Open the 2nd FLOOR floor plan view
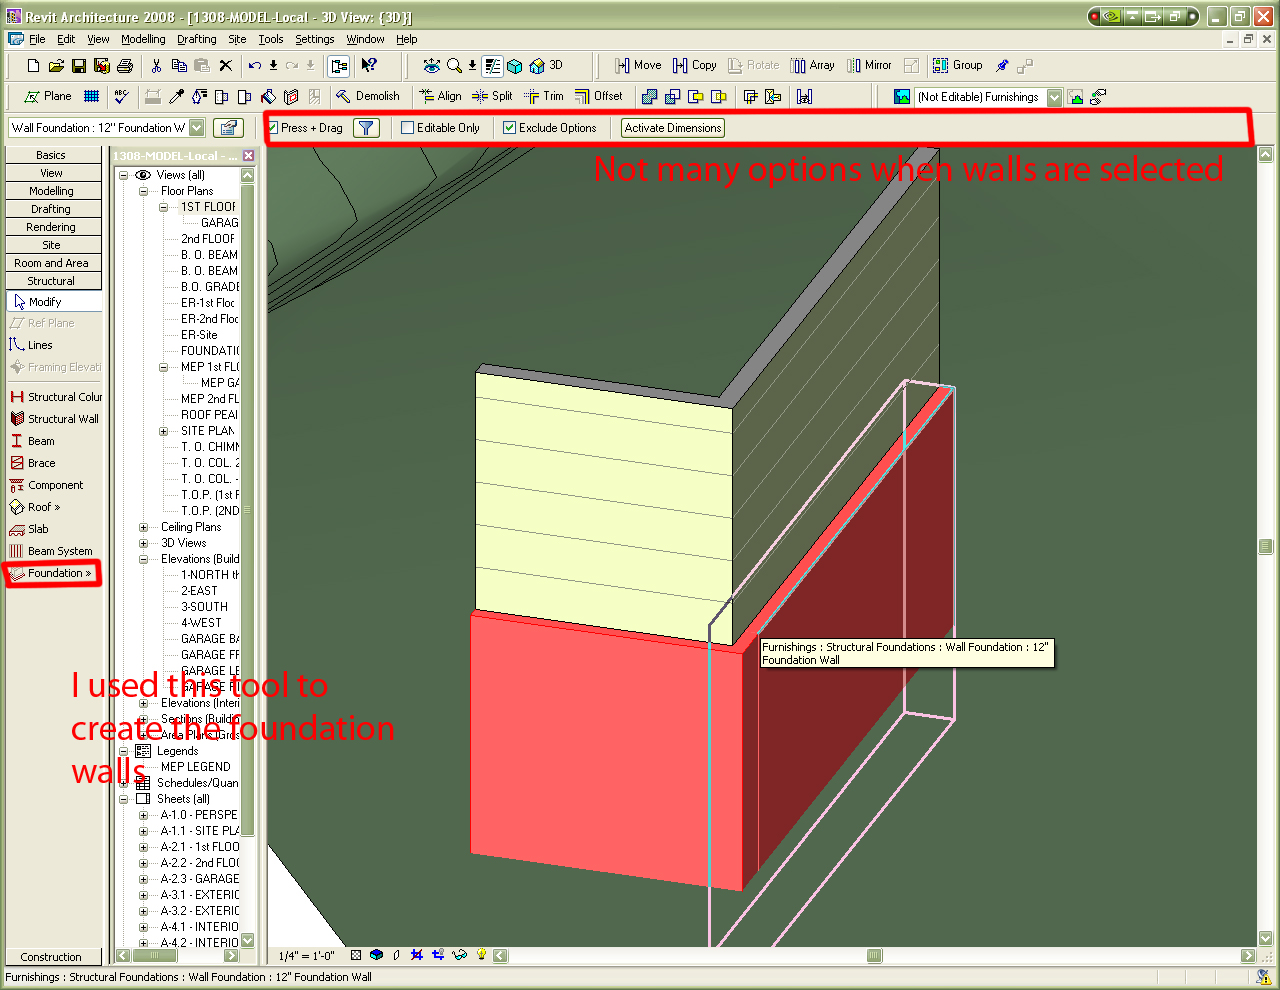 coord(207,238)
